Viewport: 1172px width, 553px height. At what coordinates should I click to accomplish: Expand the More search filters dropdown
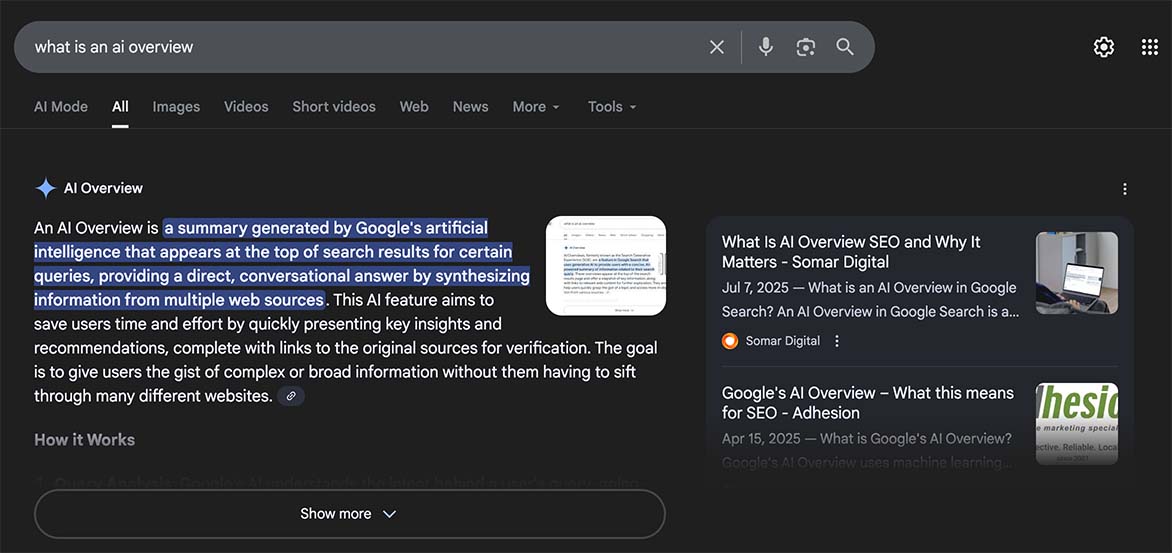535,107
